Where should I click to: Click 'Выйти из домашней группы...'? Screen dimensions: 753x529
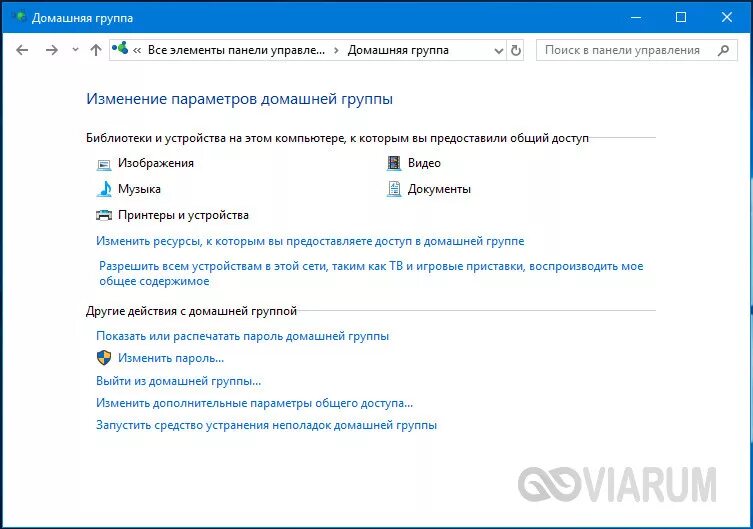[179, 381]
